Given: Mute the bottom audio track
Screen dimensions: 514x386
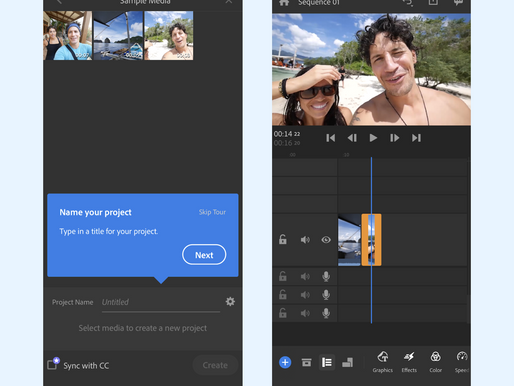Looking at the screenshot, I should (x=305, y=313).
